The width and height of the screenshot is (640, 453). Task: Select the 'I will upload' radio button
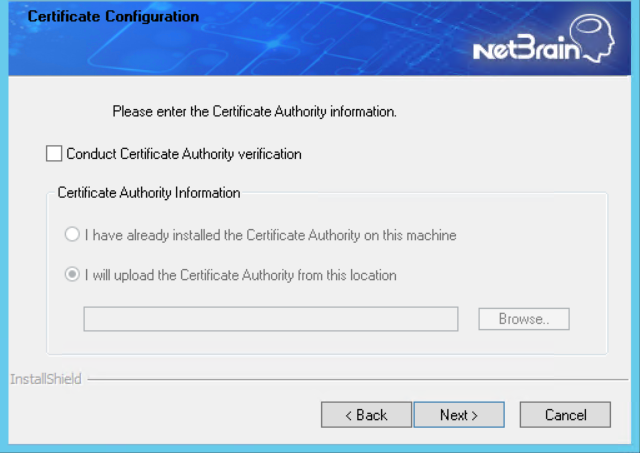click(x=72, y=275)
